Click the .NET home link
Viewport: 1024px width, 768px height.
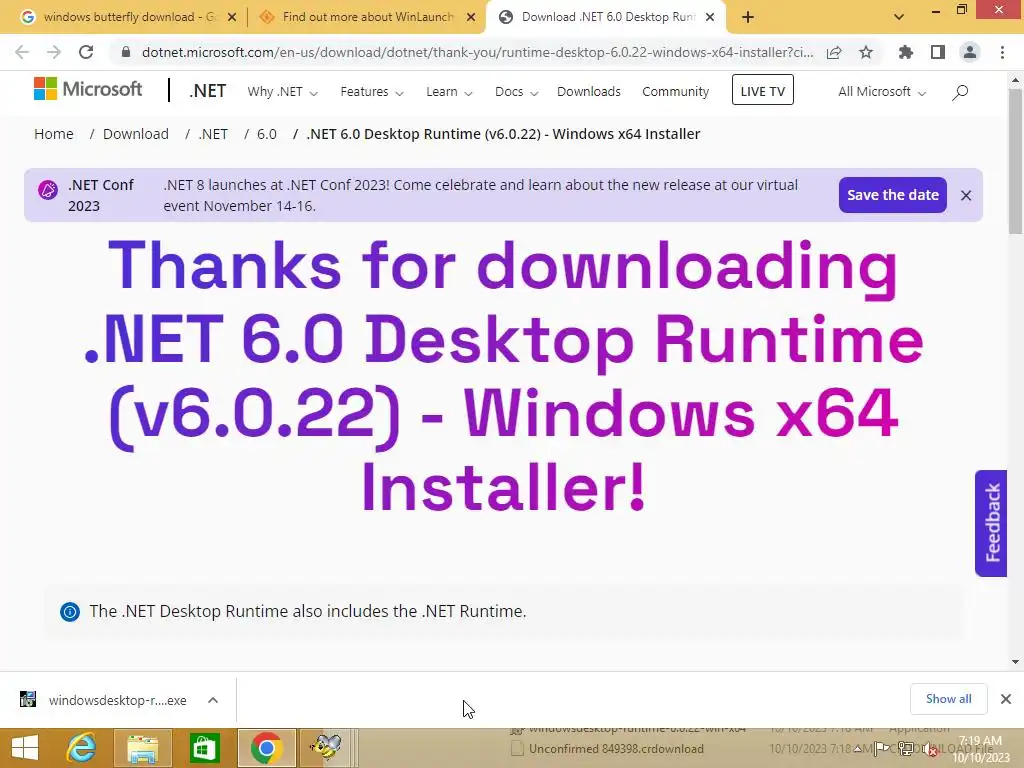207,91
